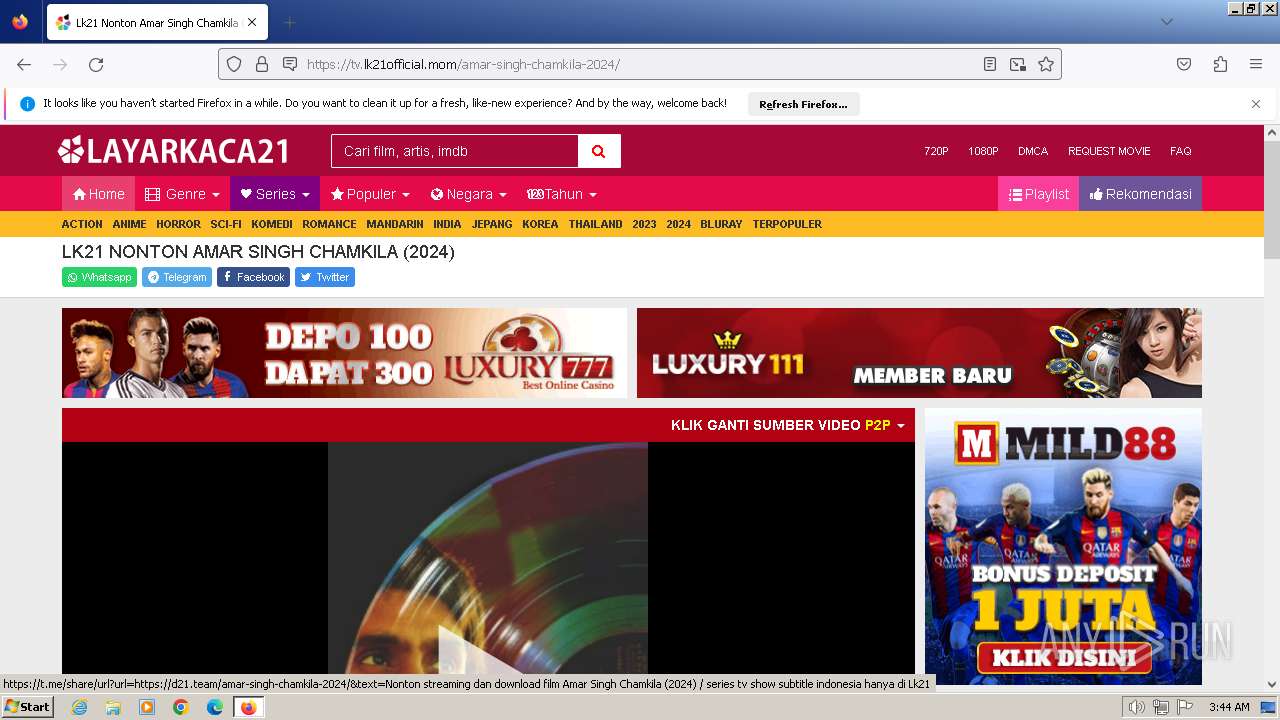
Task: Open the Luxury111 Member Baru banner
Action: 919,353
